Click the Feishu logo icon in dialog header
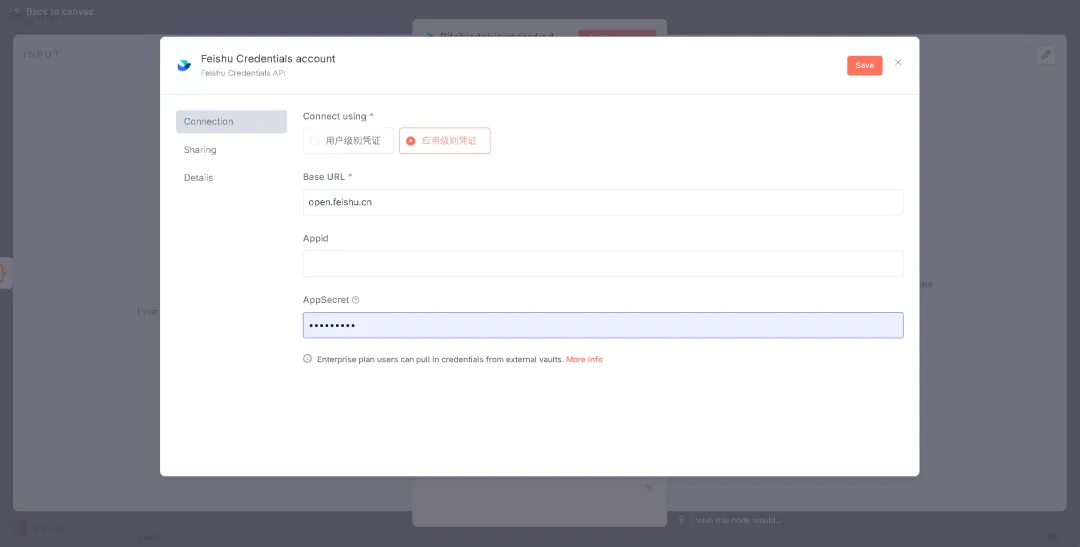1080x547 pixels. point(184,65)
